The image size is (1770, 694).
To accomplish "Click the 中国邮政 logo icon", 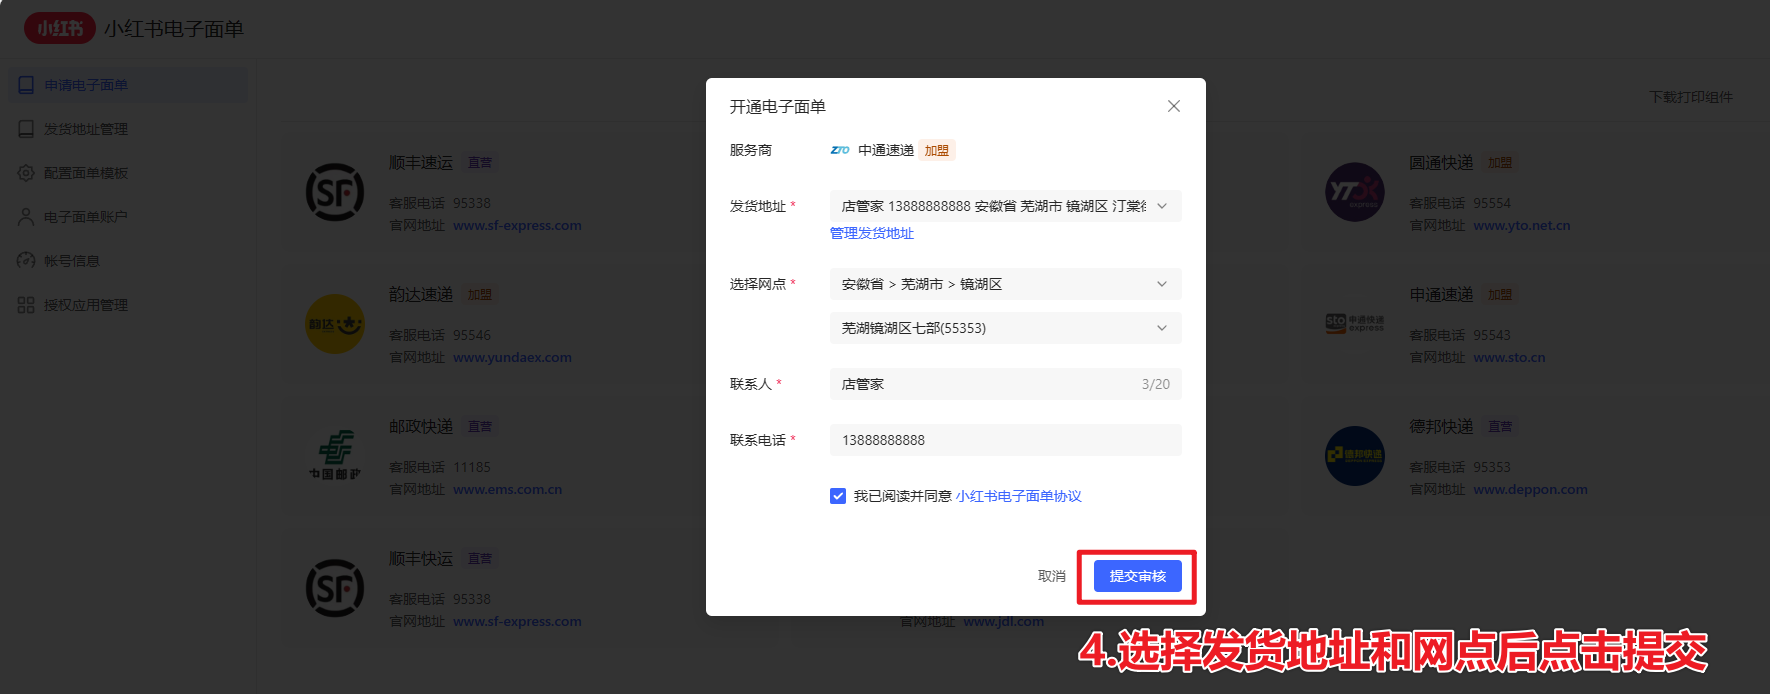I will [334, 456].
